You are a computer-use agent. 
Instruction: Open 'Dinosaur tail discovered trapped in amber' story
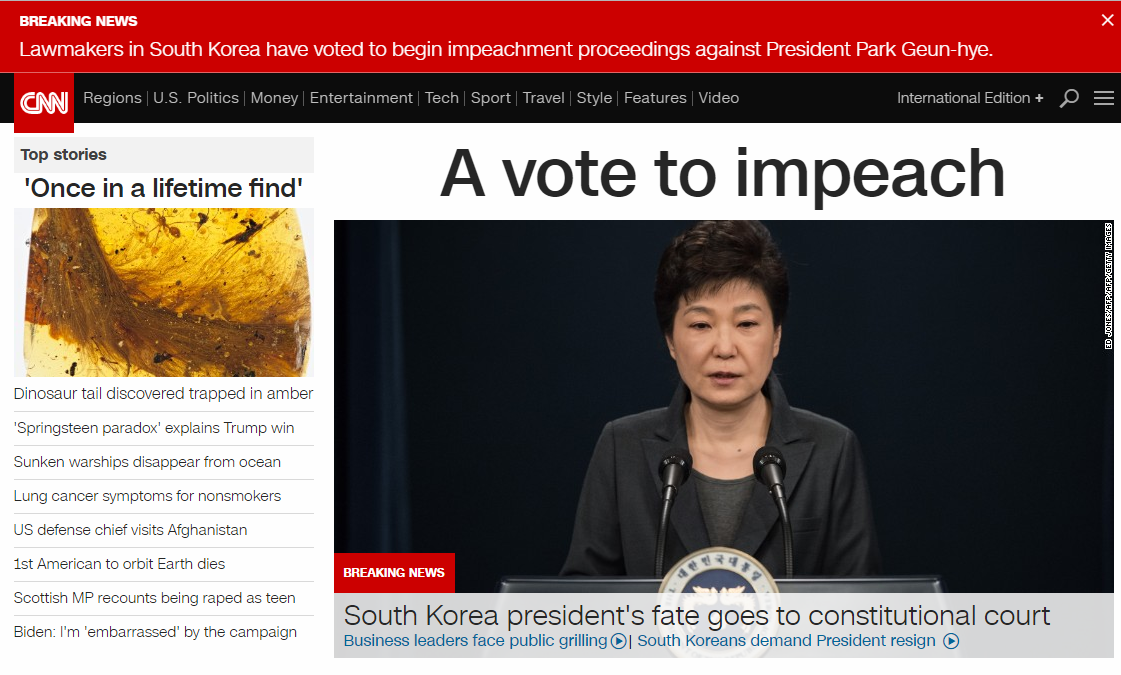163,394
